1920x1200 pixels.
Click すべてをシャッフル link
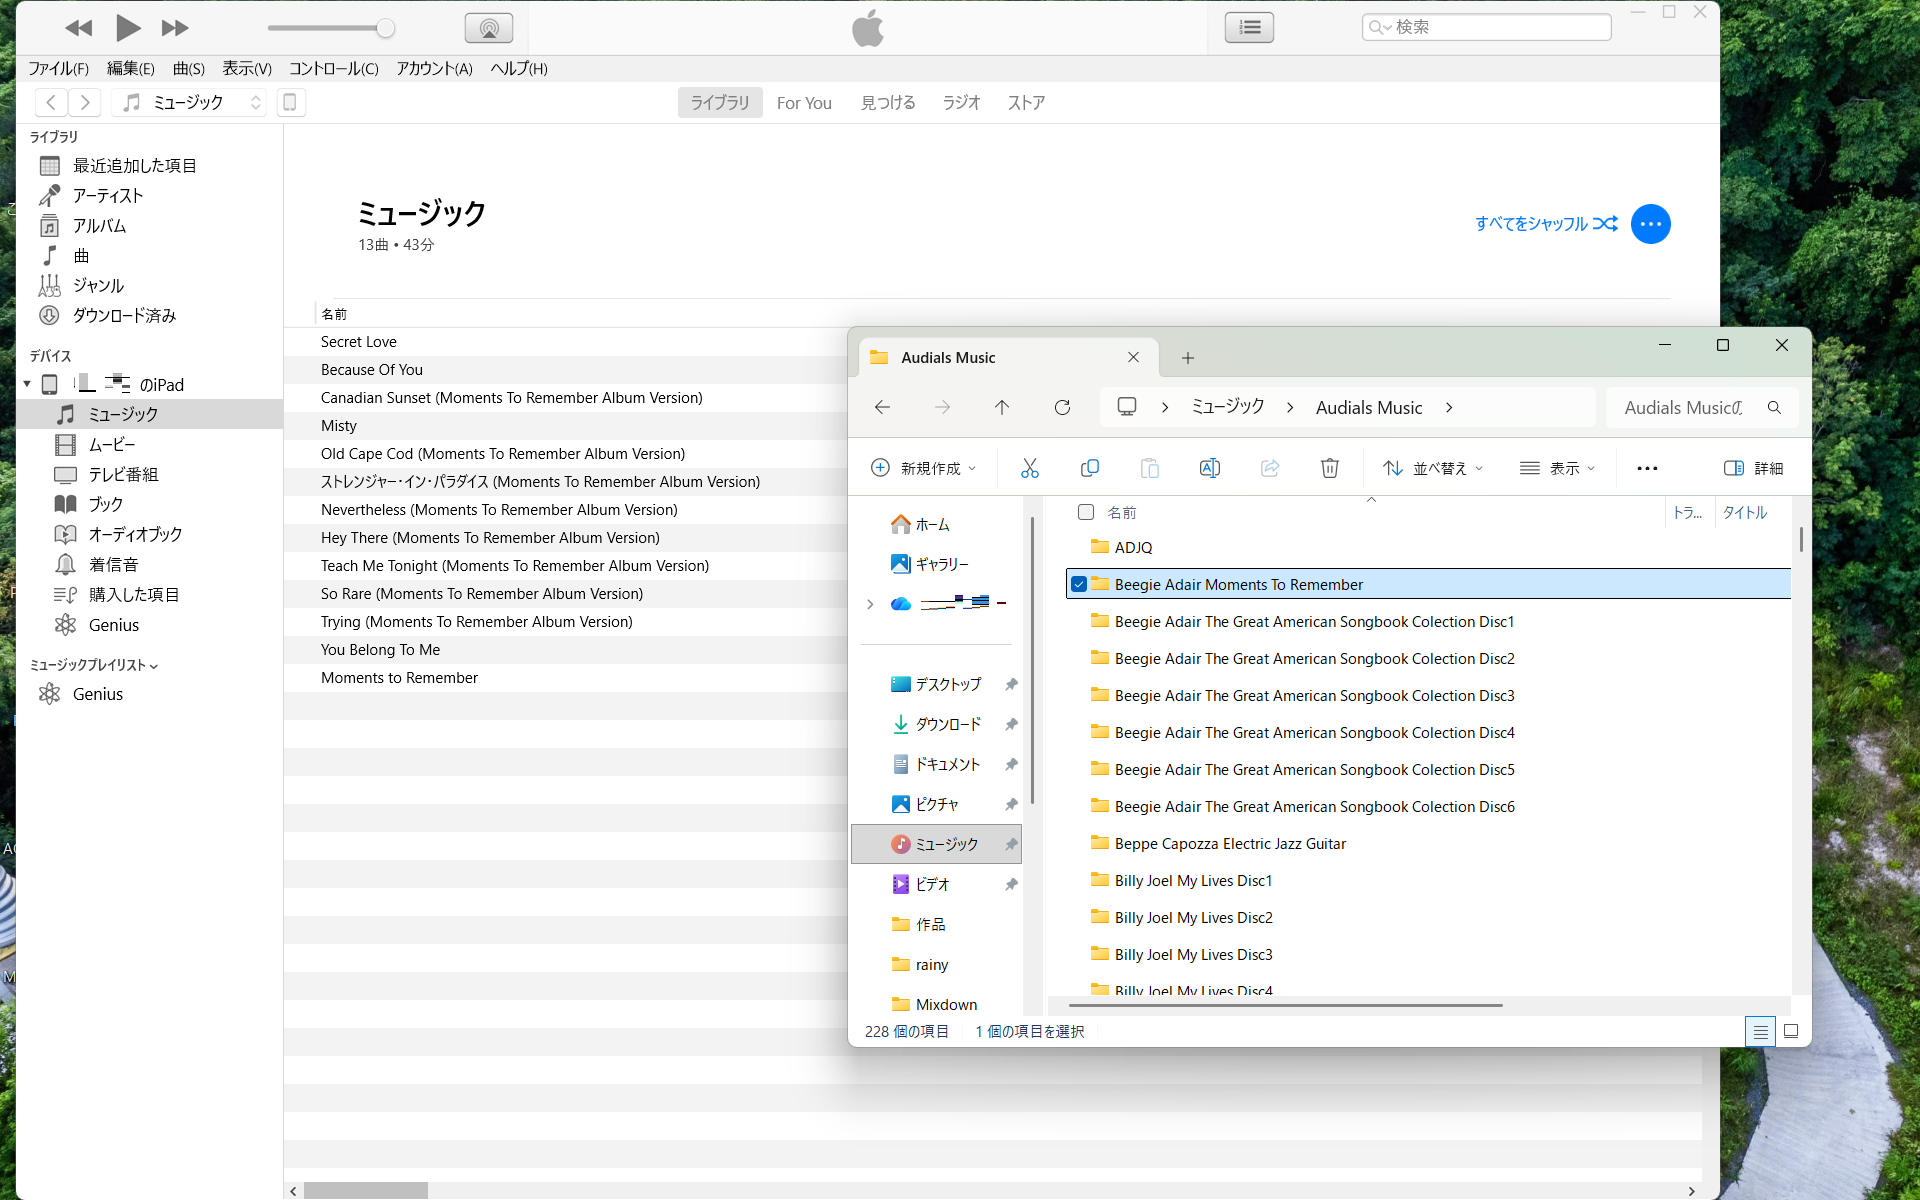1546,224
